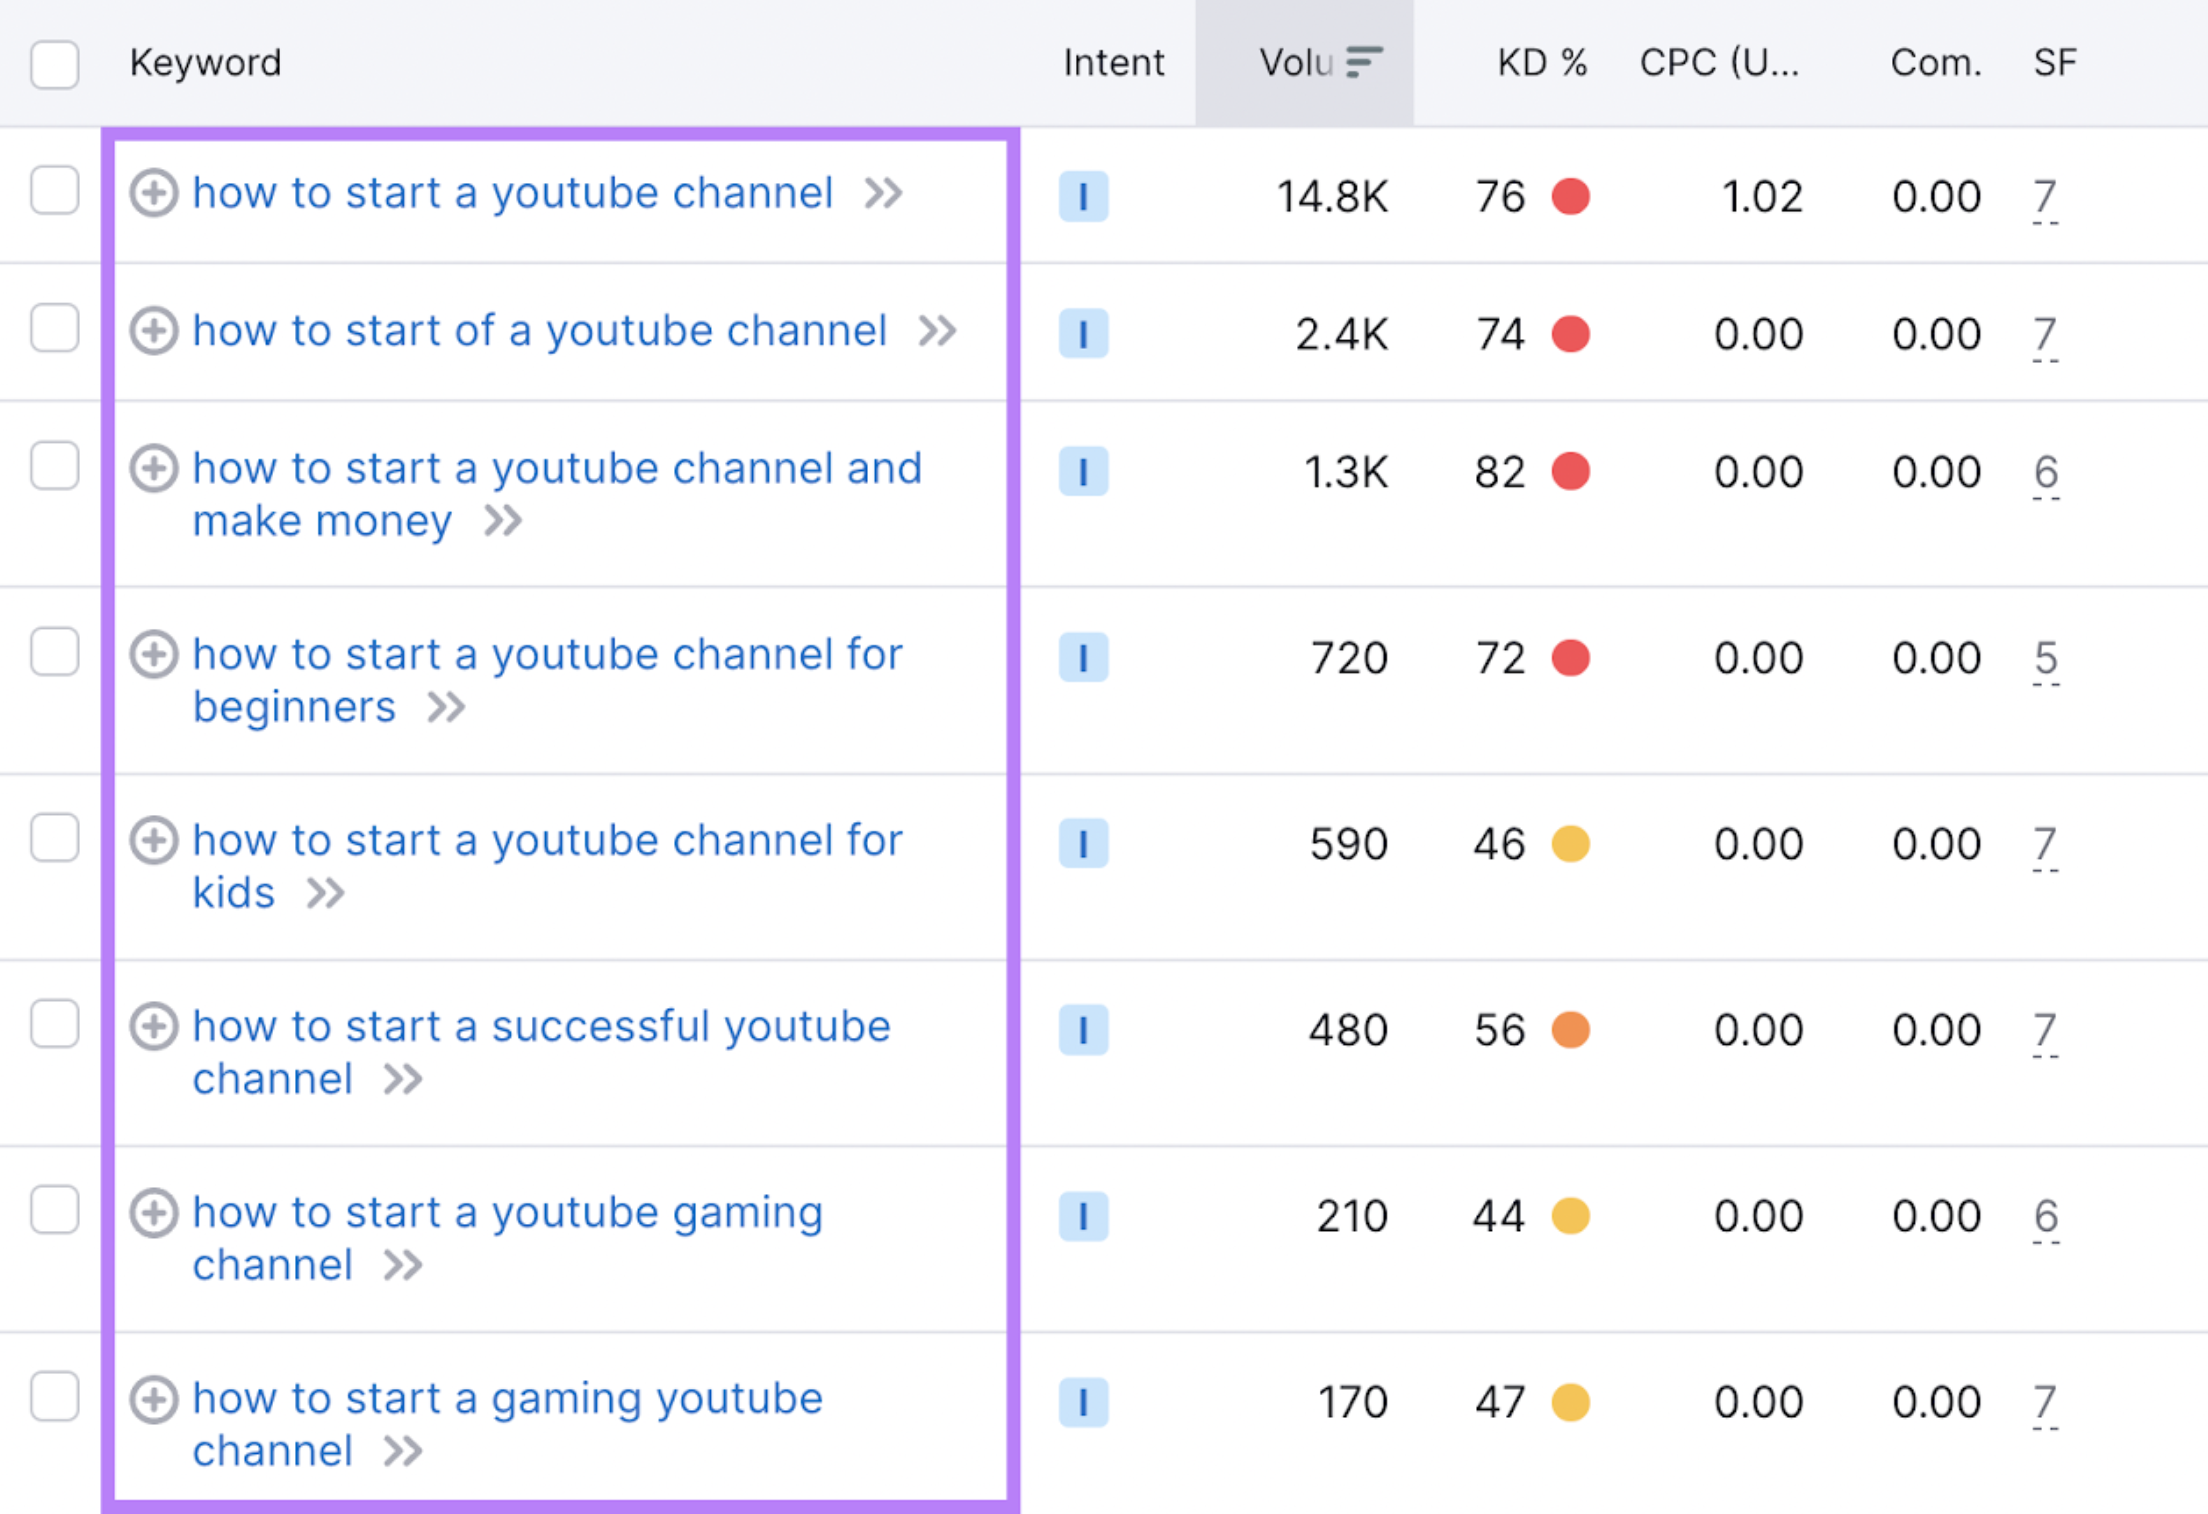Click plus icon for "how to start a gaming youtube channel"
Viewport: 2208px width, 1514px height.
coord(154,1399)
